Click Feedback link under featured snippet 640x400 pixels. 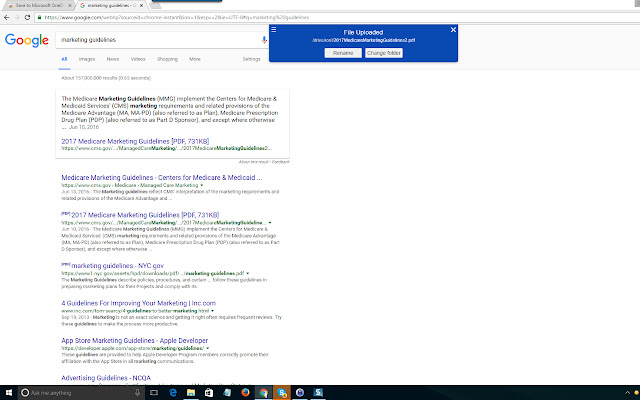[x=280, y=162]
